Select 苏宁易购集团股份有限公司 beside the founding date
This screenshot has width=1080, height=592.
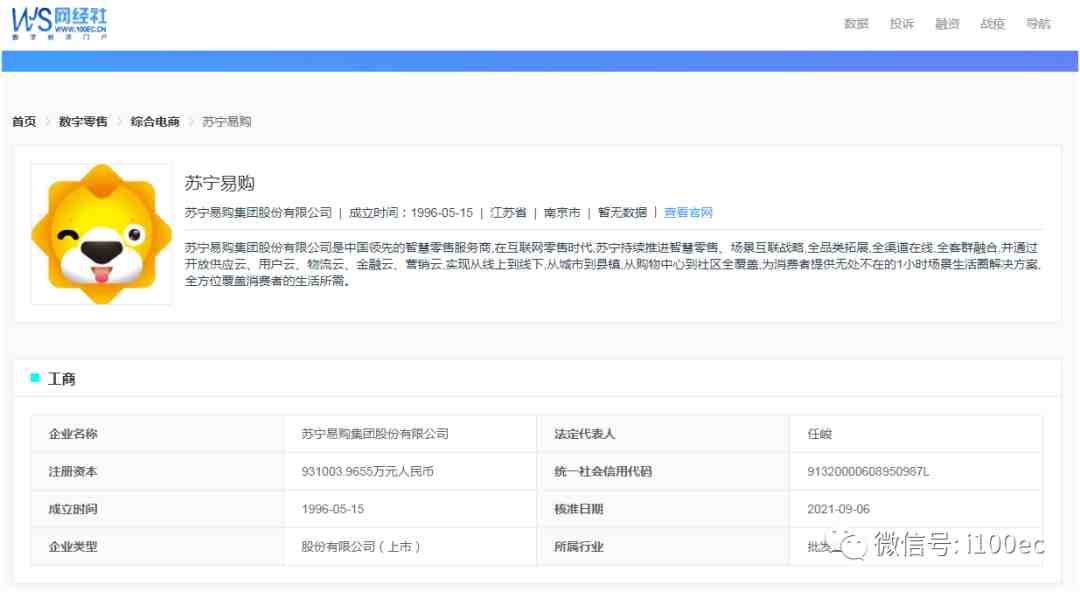point(258,213)
